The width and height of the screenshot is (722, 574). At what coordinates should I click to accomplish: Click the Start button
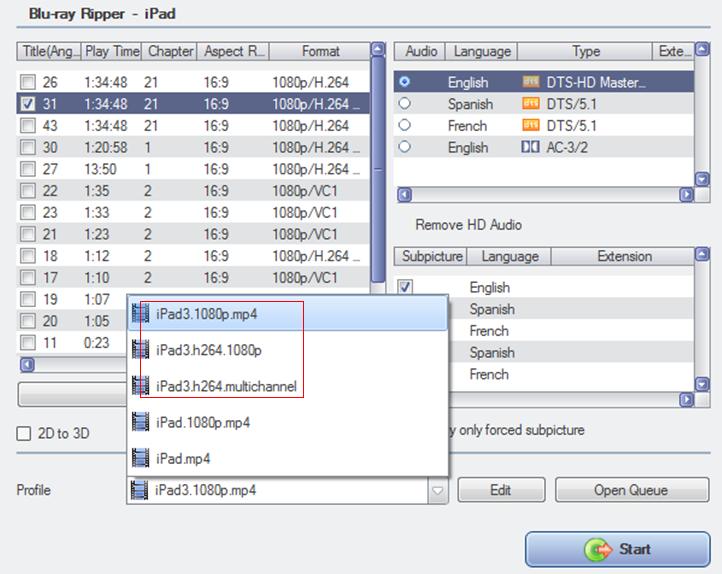[617, 549]
